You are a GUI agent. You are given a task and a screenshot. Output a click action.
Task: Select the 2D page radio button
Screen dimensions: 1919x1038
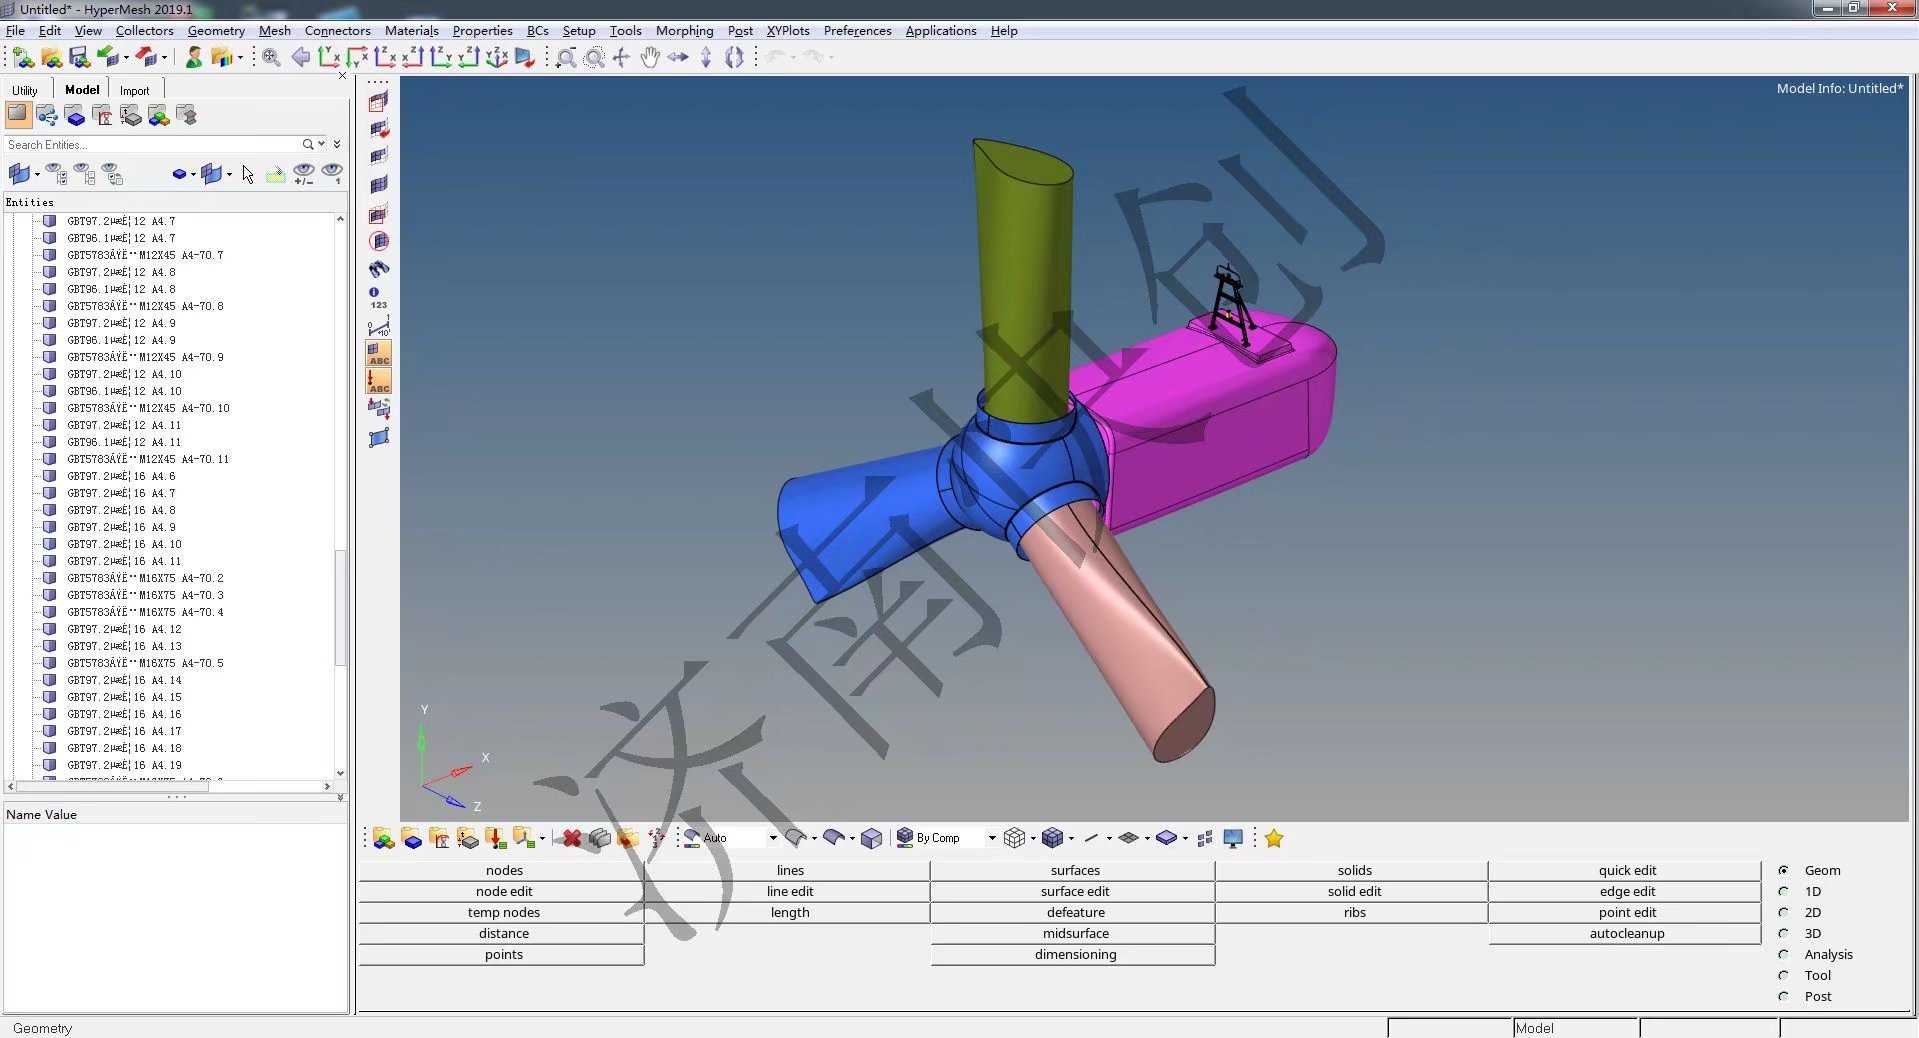[x=1783, y=912]
